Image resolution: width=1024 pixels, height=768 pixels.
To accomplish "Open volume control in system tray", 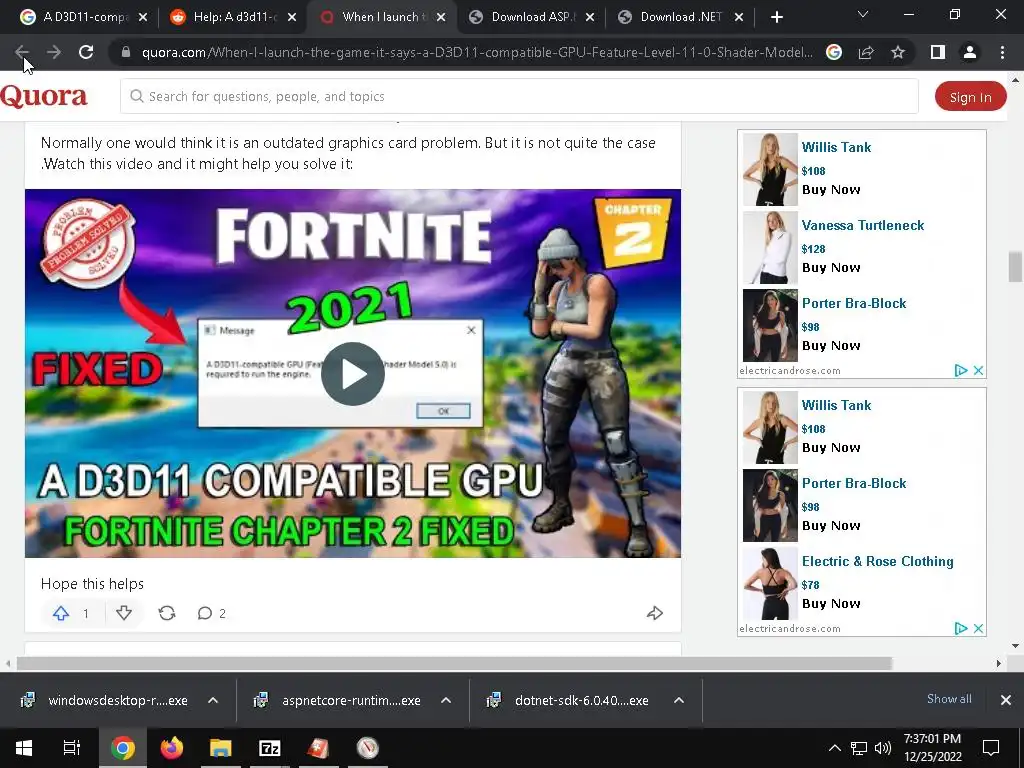I will (x=883, y=748).
